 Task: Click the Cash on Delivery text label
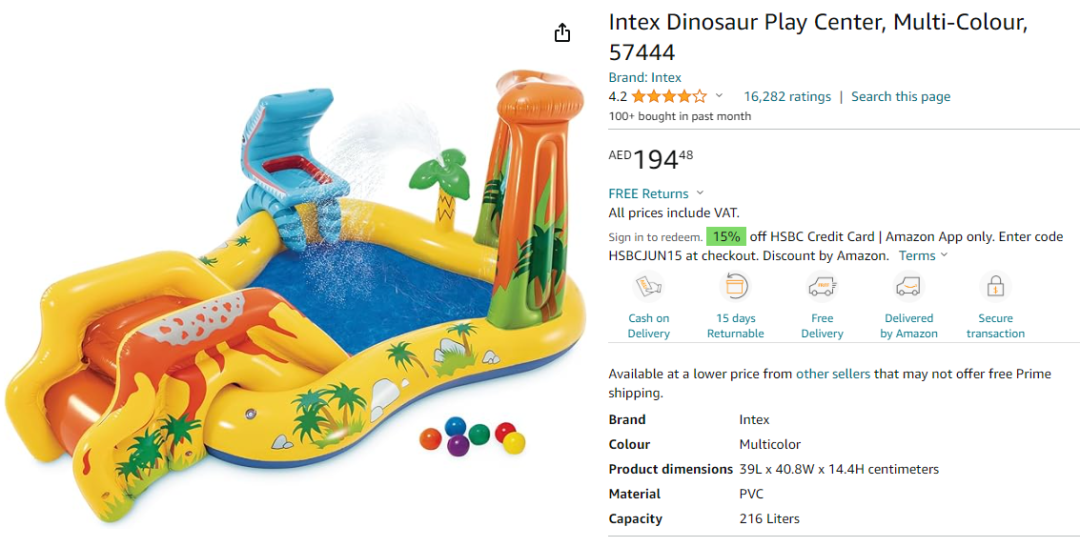tap(648, 326)
